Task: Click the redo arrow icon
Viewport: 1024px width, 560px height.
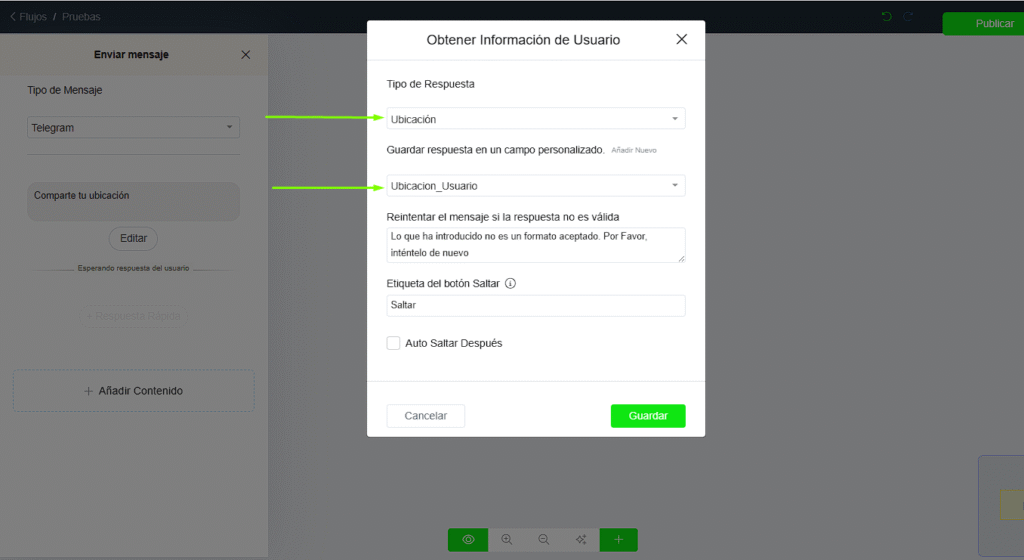Action: pos(908,17)
